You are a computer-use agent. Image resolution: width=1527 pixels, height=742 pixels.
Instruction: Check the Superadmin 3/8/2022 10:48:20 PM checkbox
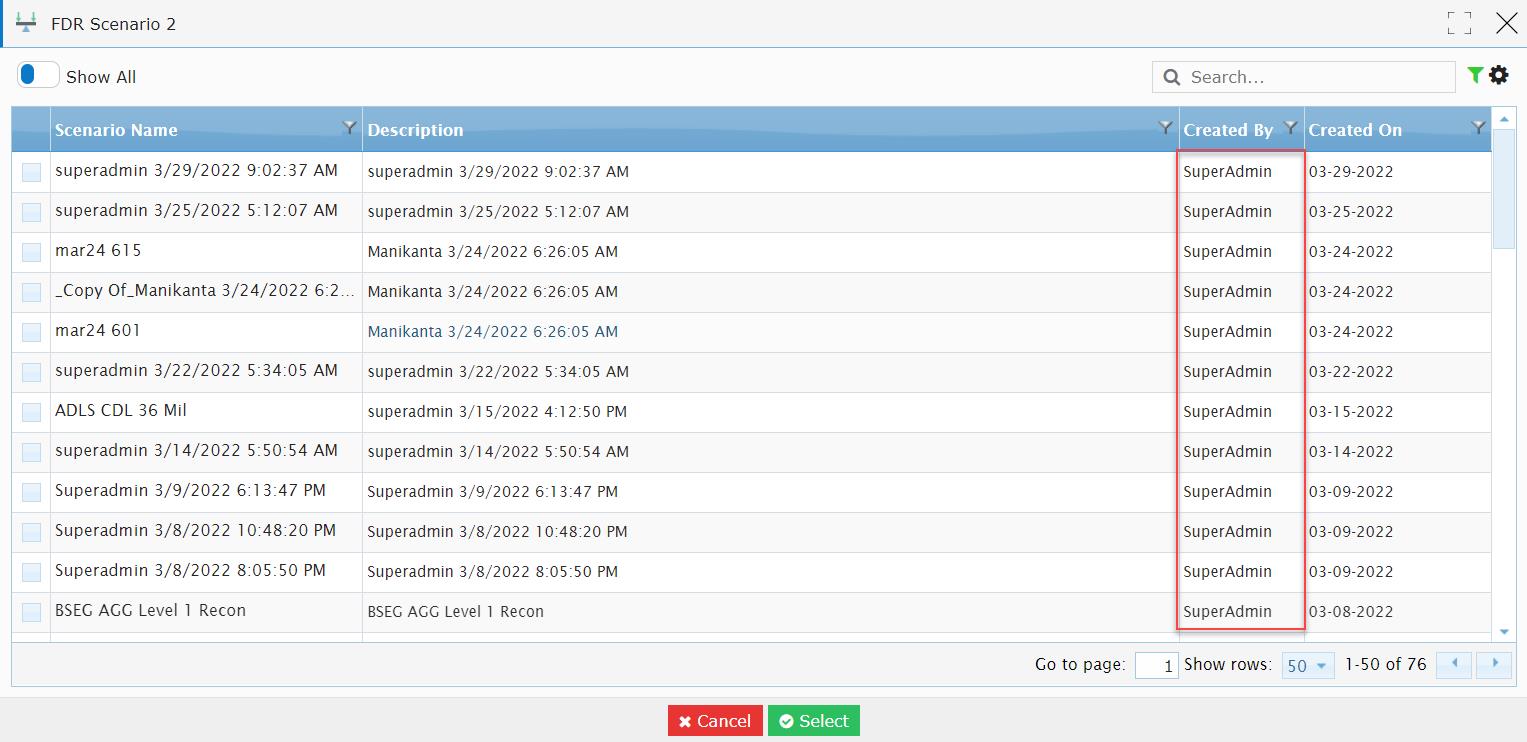(31, 532)
